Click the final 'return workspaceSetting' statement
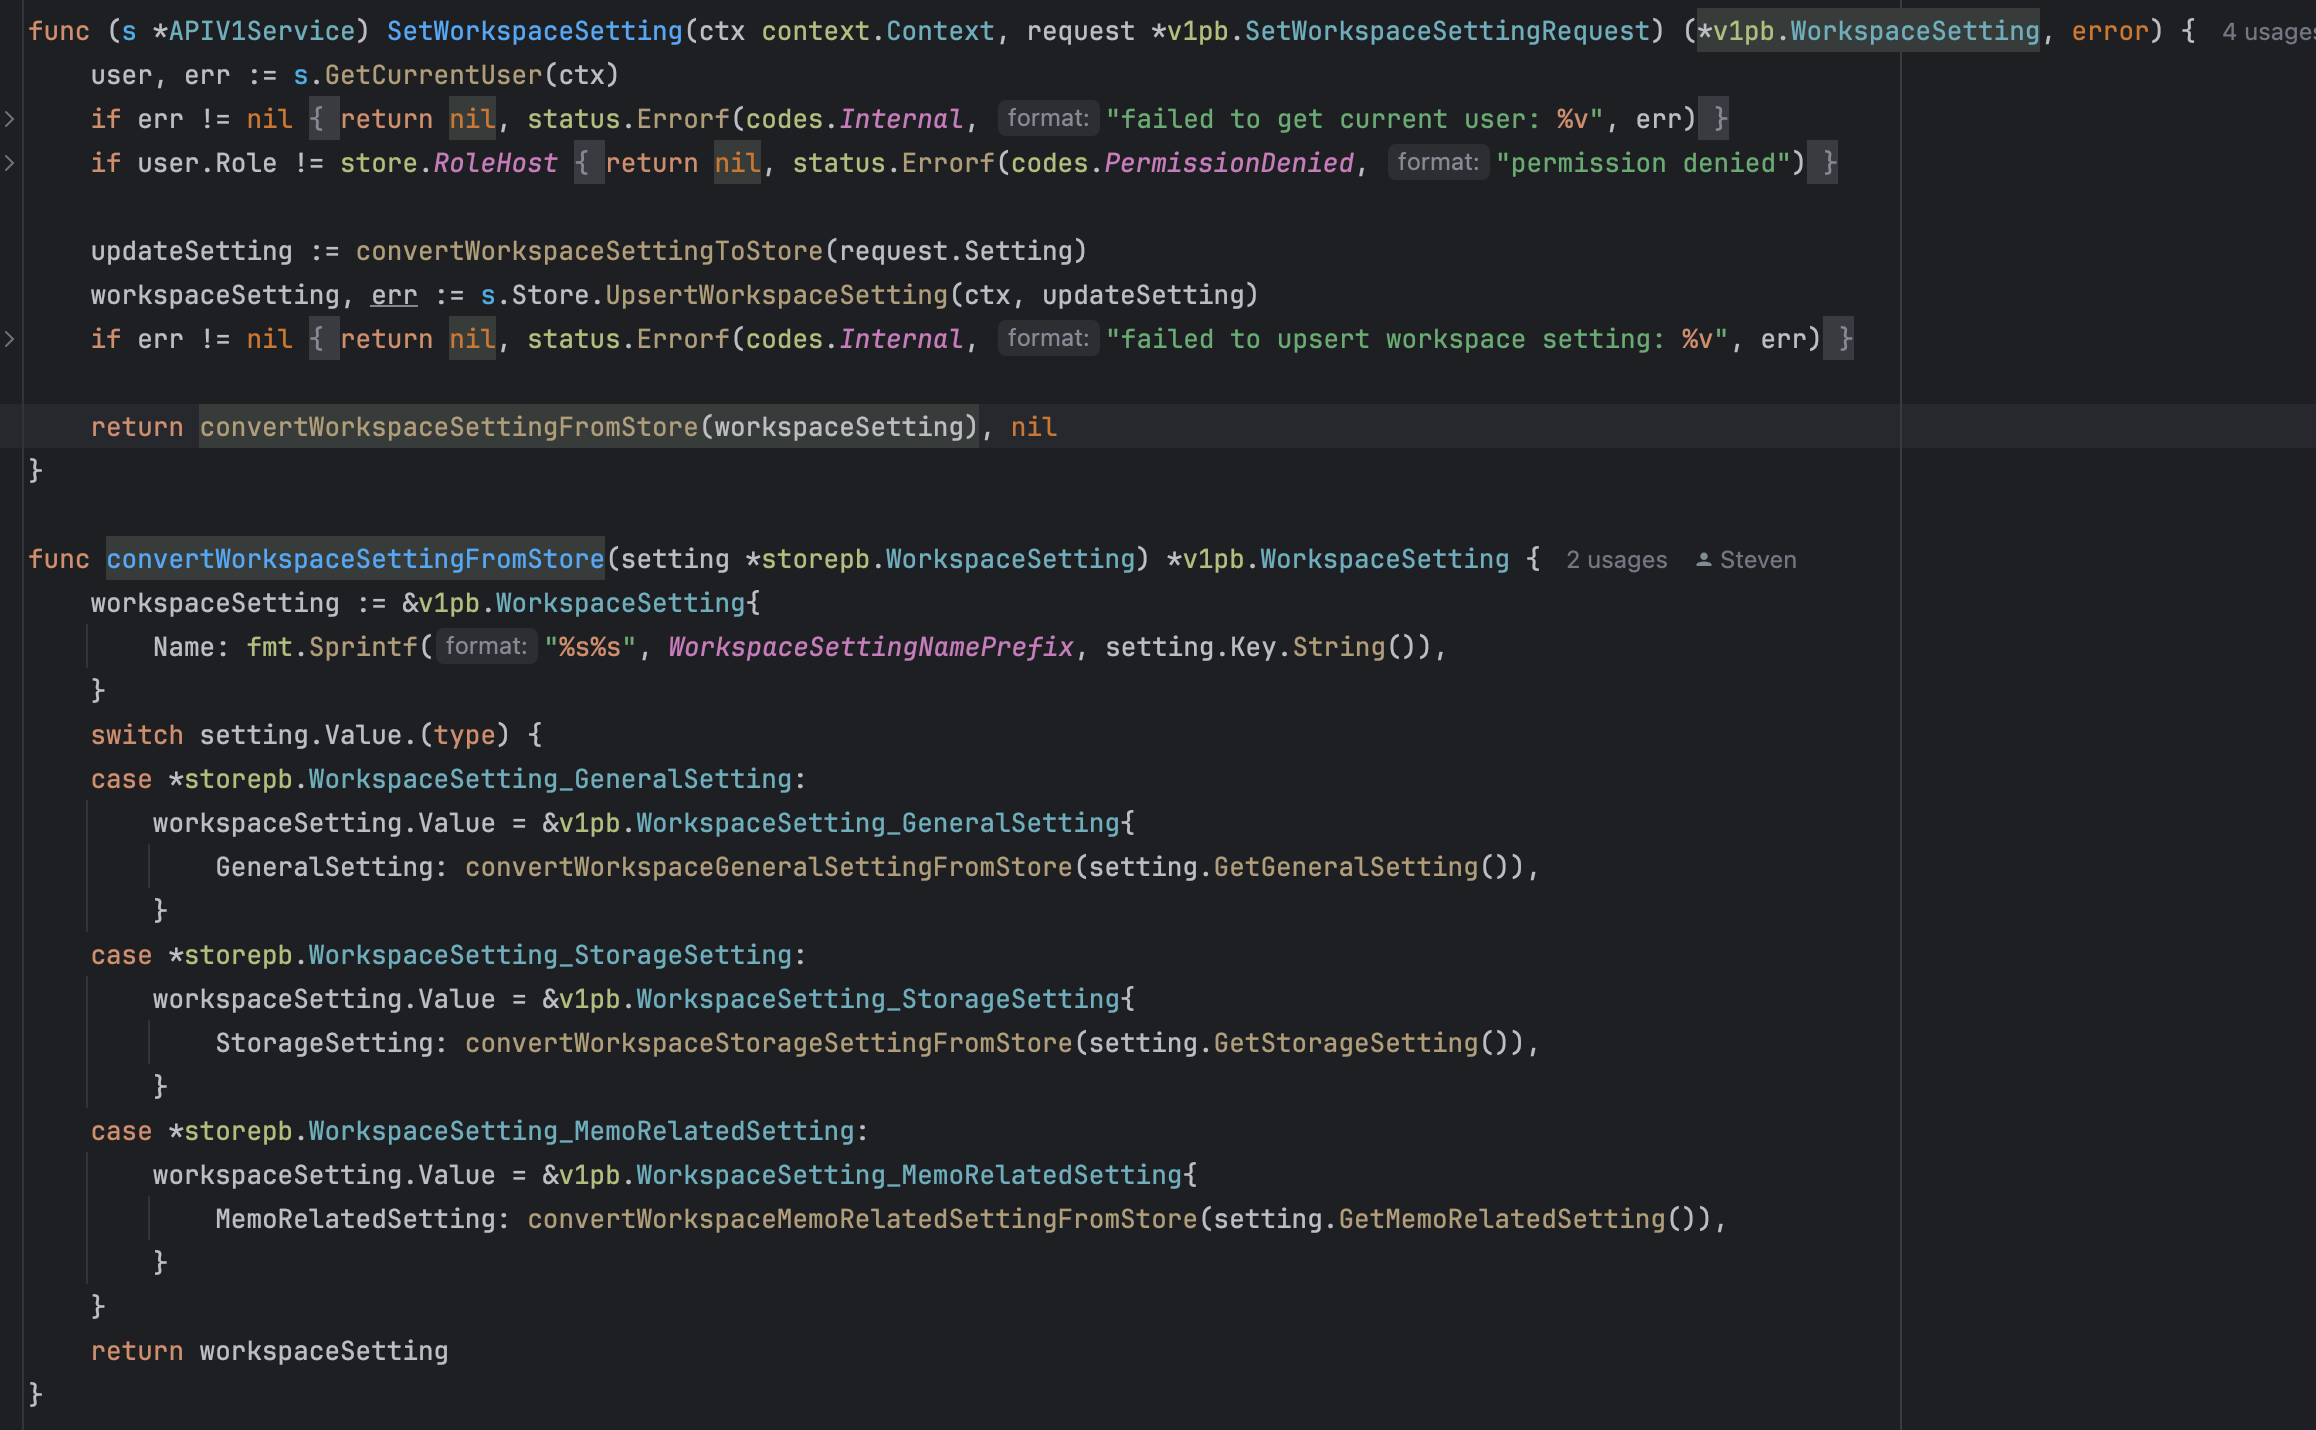 point(269,1351)
